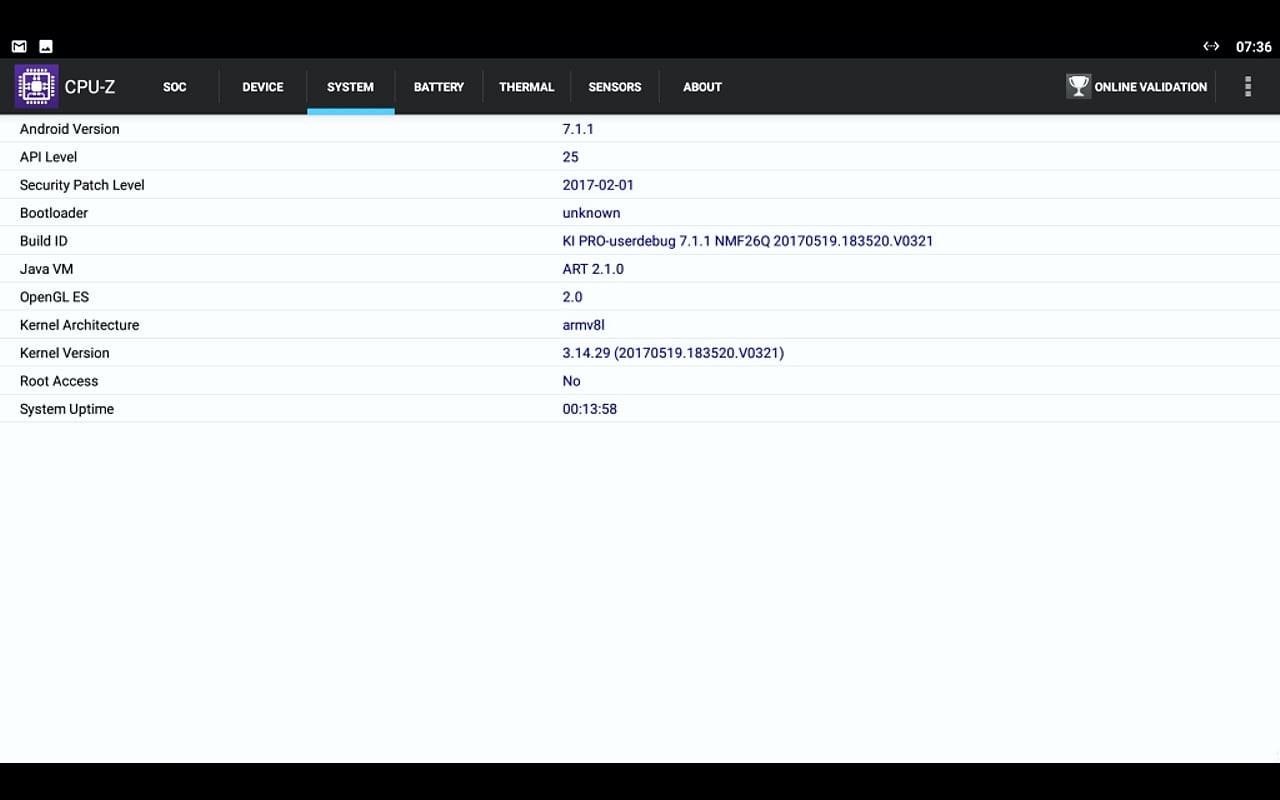Open the SENSORS tab

tap(615, 87)
